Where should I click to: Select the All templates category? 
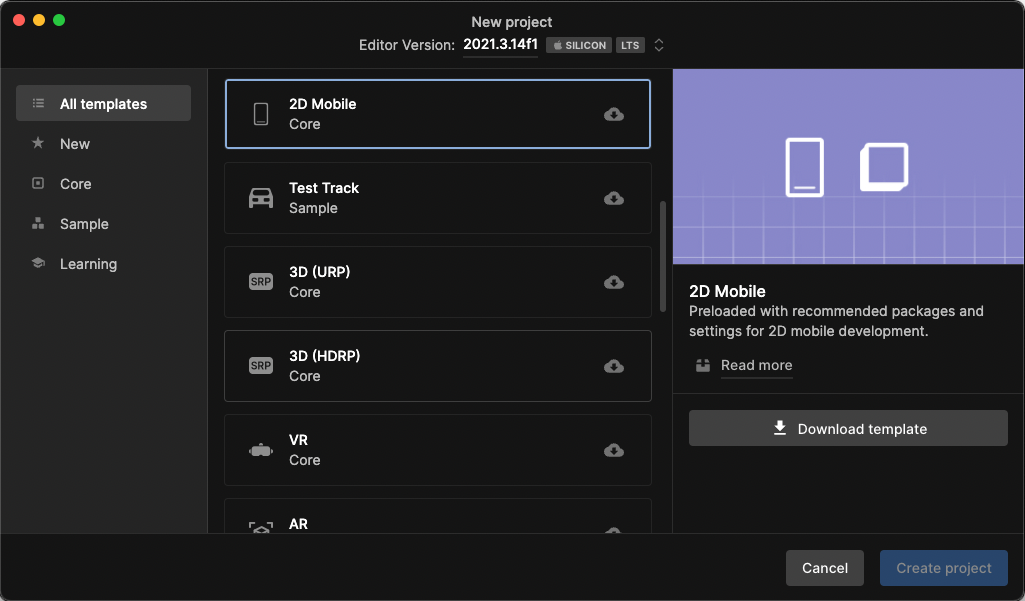click(103, 103)
